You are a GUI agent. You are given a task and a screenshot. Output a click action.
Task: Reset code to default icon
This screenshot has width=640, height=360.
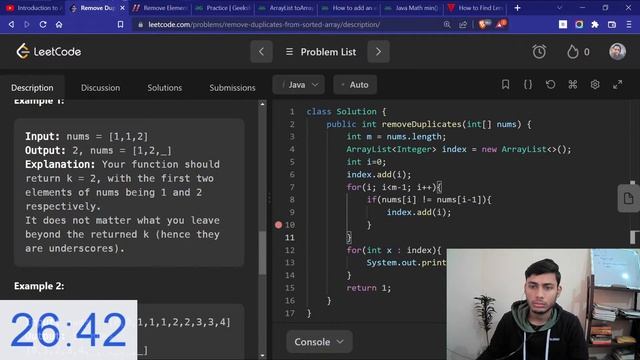tap(550, 84)
